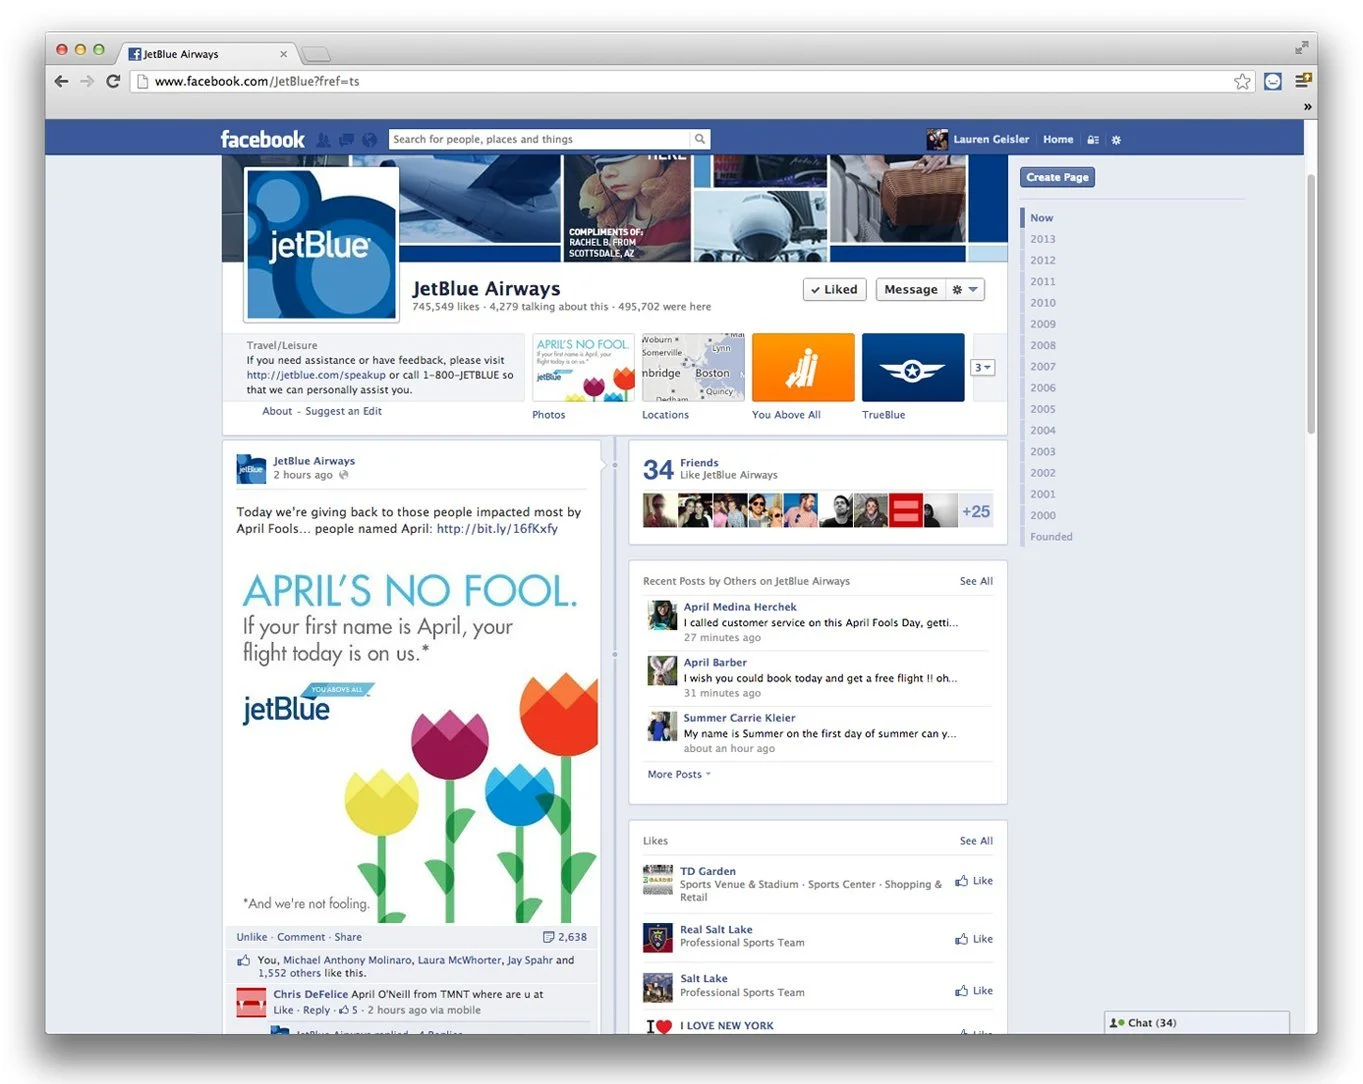Expand the 3 more apps dropdown
Image resolution: width=1363 pixels, height=1084 pixels.
(983, 368)
